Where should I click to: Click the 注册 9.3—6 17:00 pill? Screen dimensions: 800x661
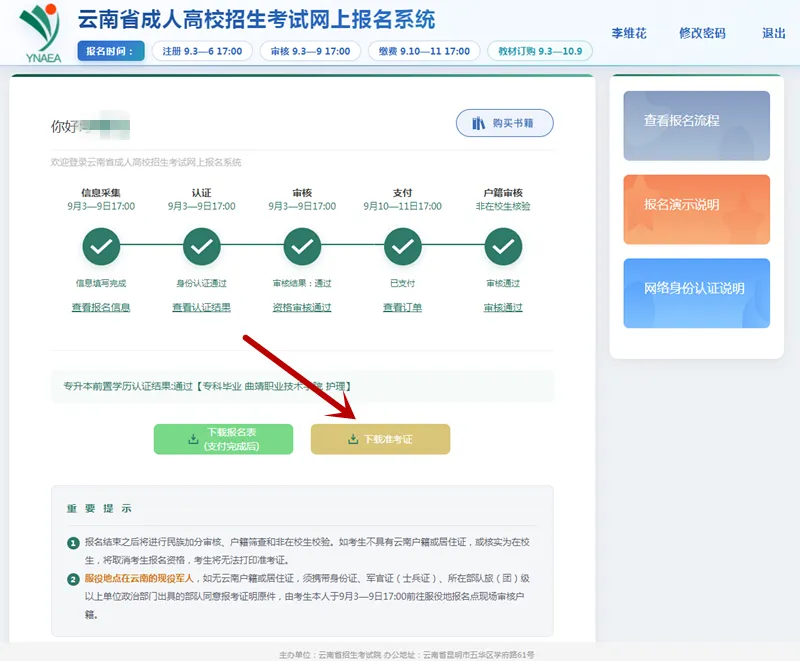point(203,51)
